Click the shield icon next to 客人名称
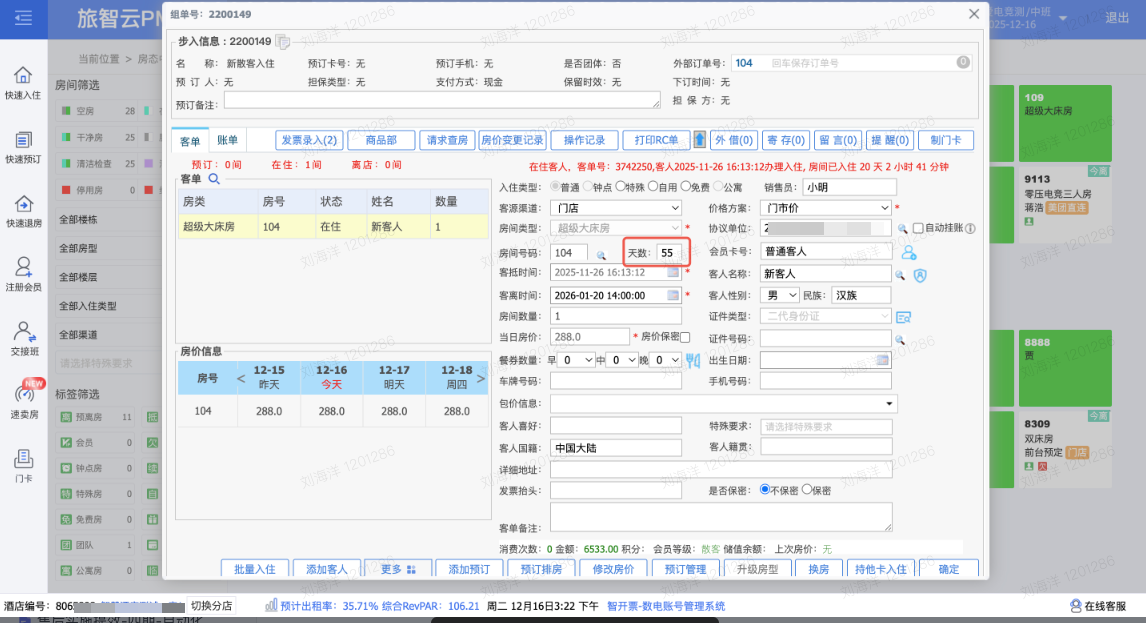1146x623 pixels. click(x=920, y=274)
